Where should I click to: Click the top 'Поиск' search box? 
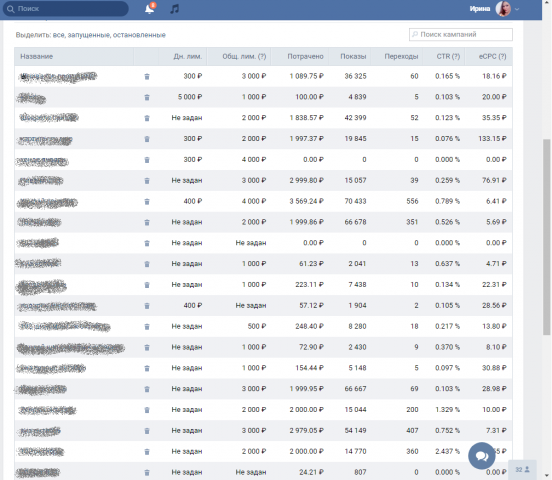[x=66, y=9]
